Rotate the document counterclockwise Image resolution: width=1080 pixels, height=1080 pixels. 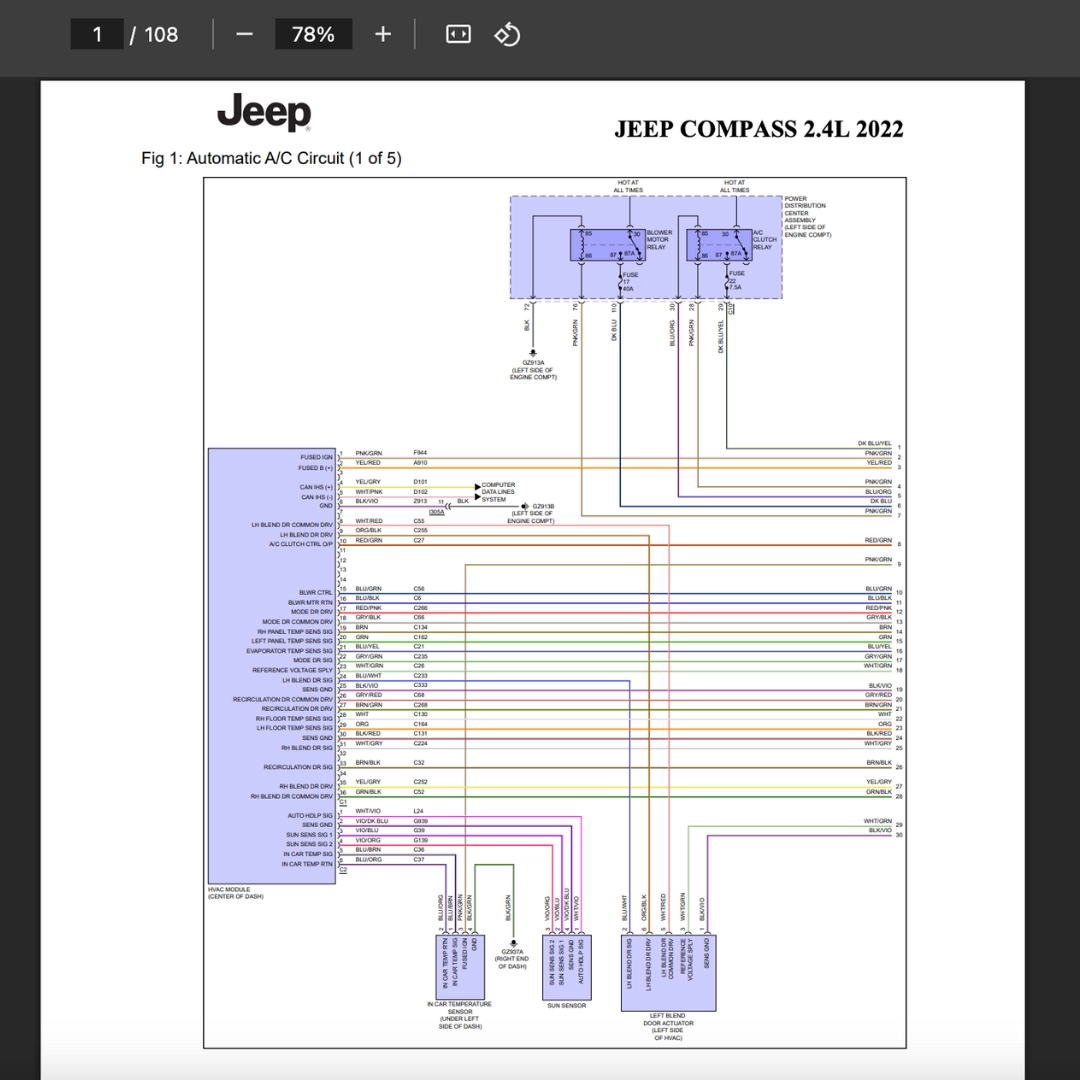tap(507, 34)
